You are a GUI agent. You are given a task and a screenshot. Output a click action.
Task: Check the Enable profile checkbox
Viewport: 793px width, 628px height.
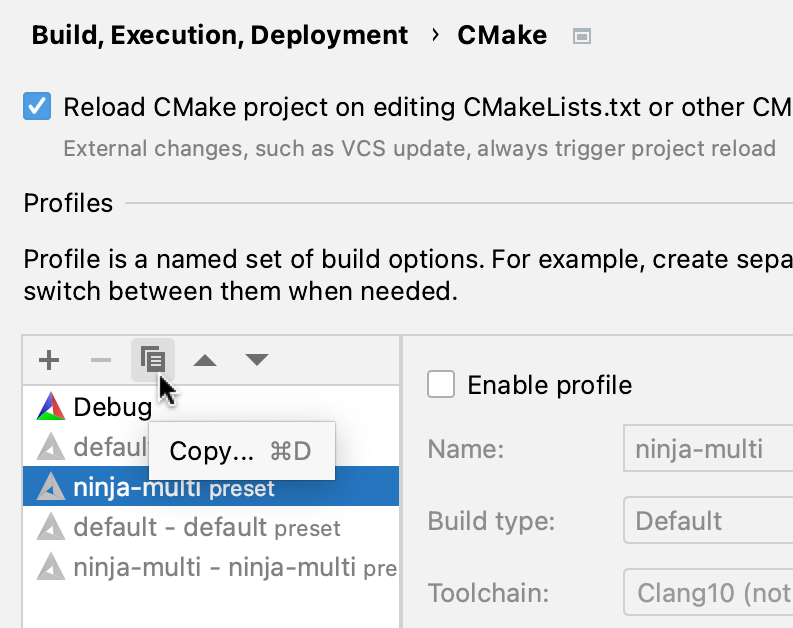pos(441,384)
